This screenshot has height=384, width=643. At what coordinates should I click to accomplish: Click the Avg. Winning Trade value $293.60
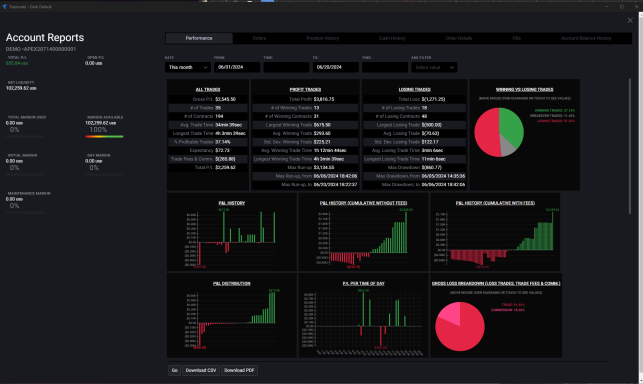click(x=322, y=133)
